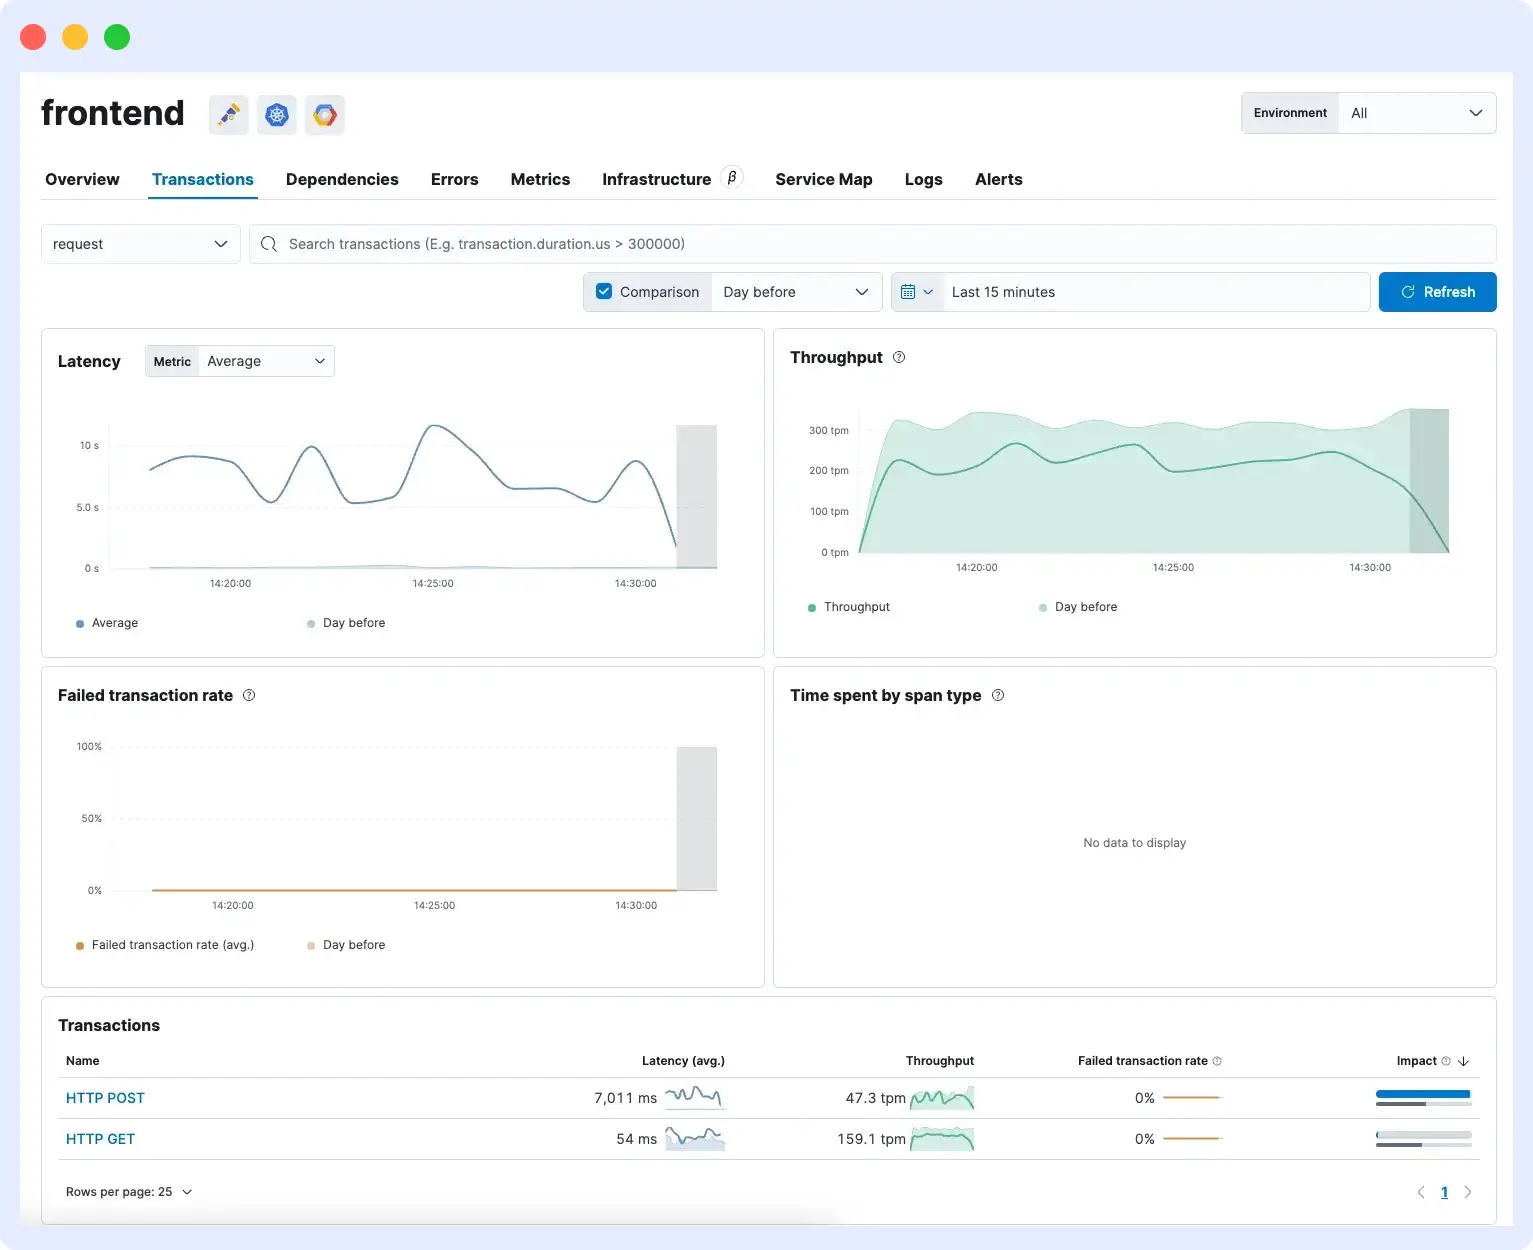Go to next page arrow in pagination
The width and height of the screenshot is (1533, 1250).
point(1468,1192)
